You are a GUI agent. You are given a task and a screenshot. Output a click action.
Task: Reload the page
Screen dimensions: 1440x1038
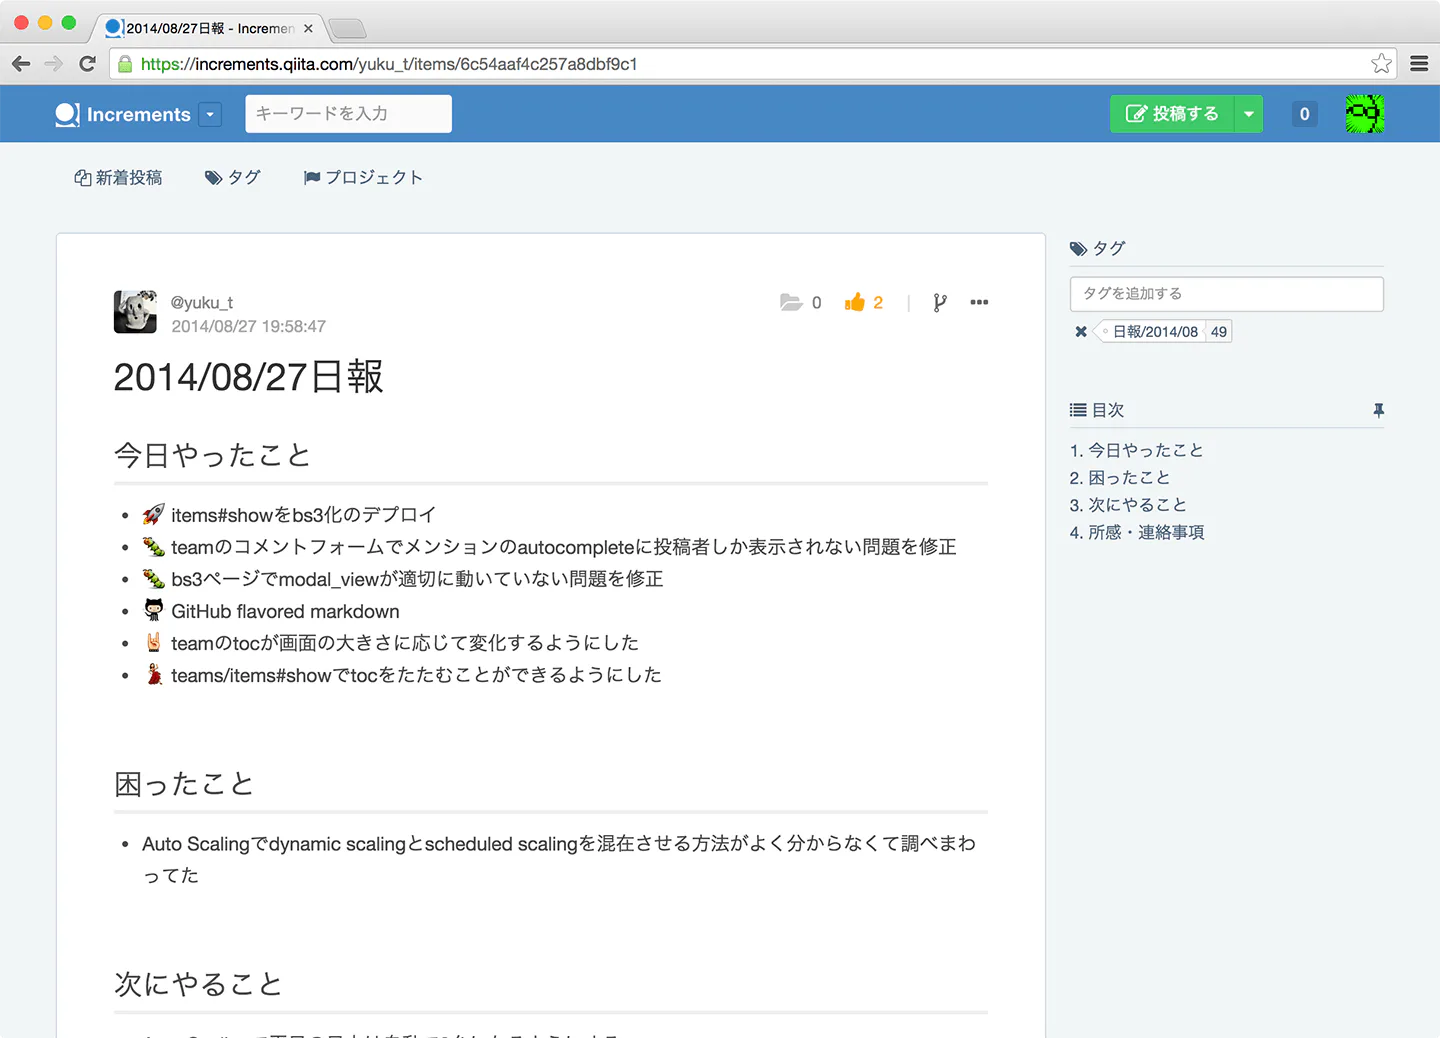coord(88,64)
